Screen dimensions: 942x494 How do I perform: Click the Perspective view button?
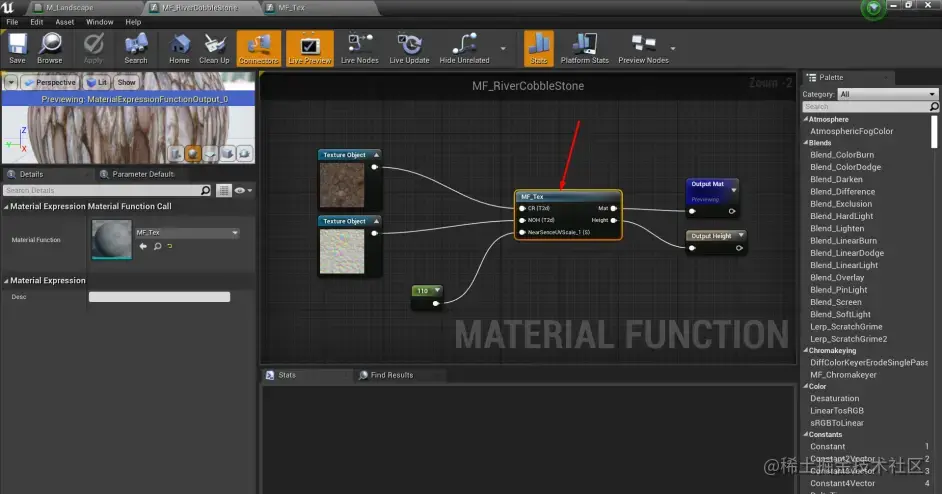point(50,82)
